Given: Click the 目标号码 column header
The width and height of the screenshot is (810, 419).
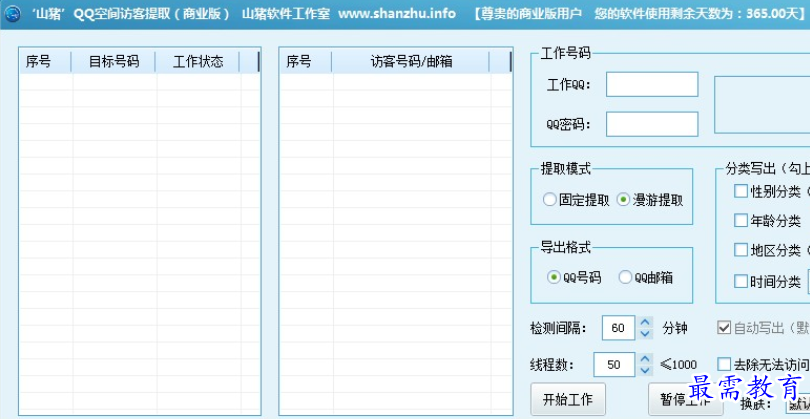Looking at the screenshot, I should tap(114, 62).
